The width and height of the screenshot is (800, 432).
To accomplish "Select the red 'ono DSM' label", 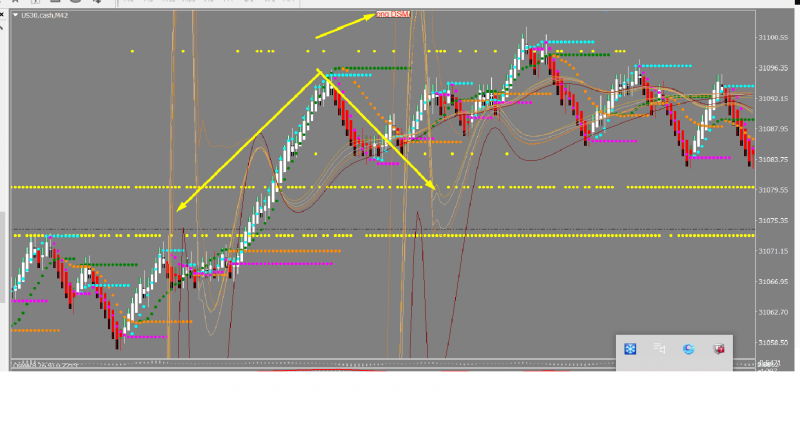I will [393, 14].
